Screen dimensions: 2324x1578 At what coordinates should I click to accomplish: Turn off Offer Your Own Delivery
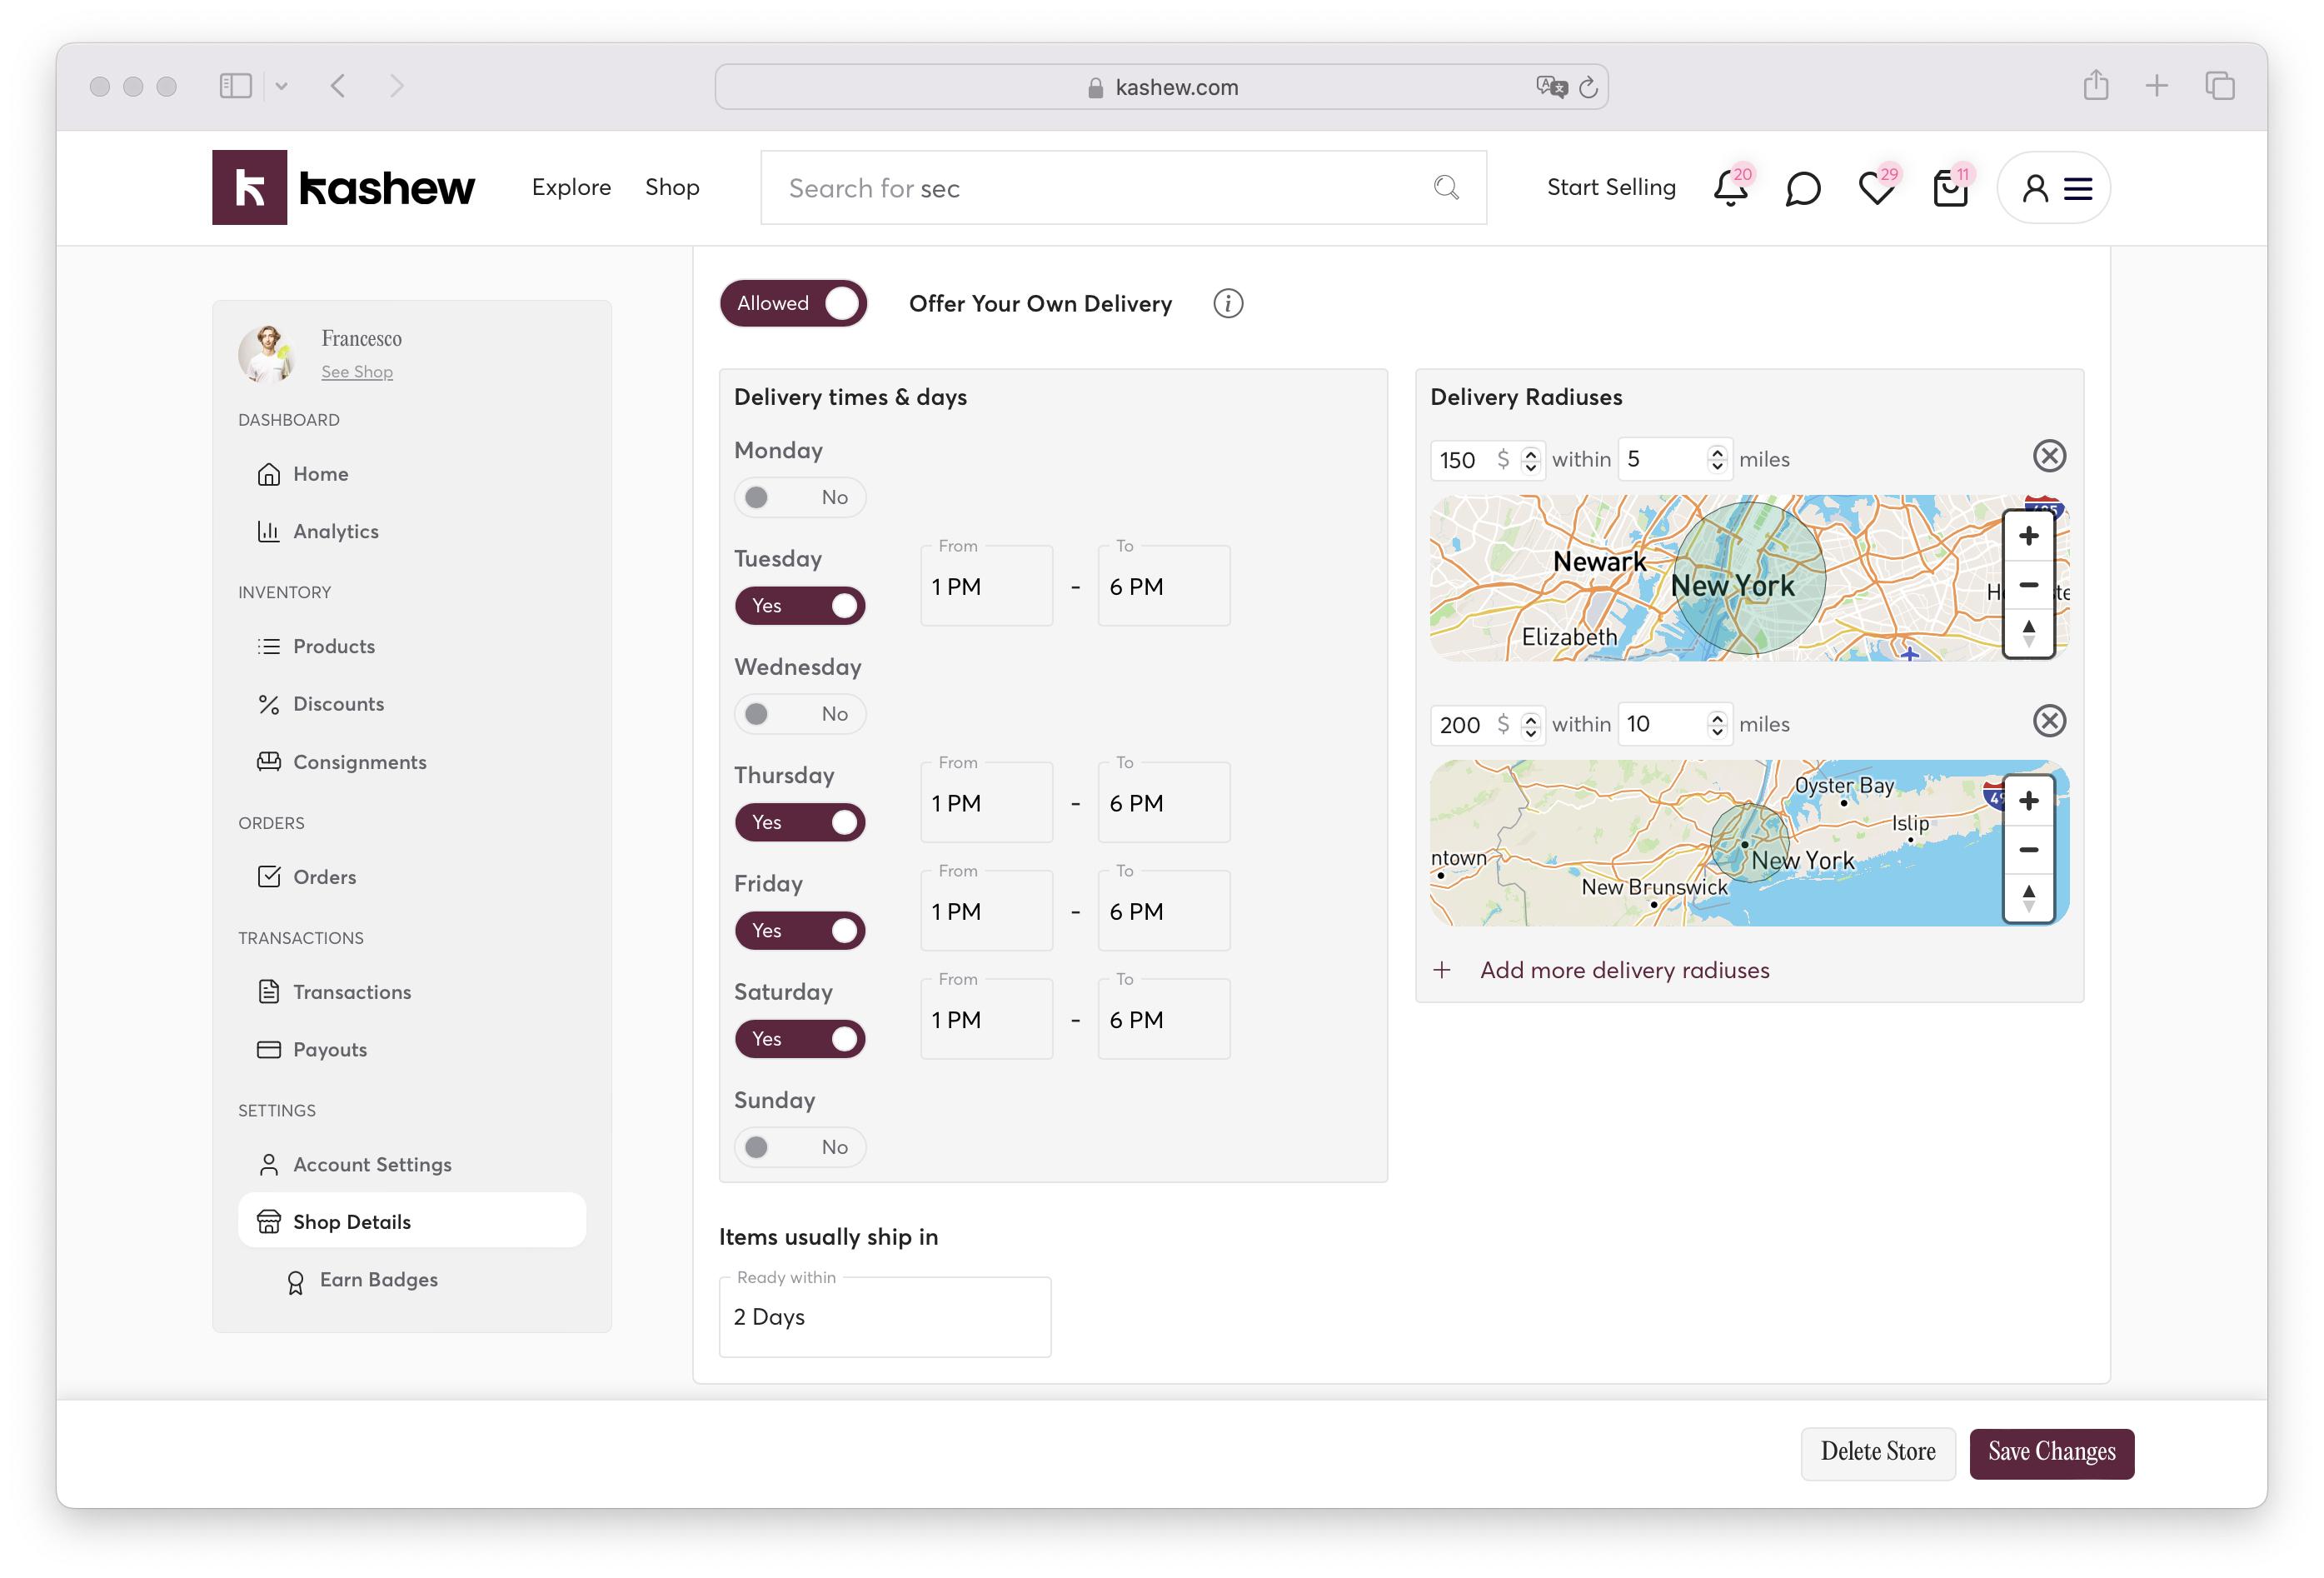[793, 303]
